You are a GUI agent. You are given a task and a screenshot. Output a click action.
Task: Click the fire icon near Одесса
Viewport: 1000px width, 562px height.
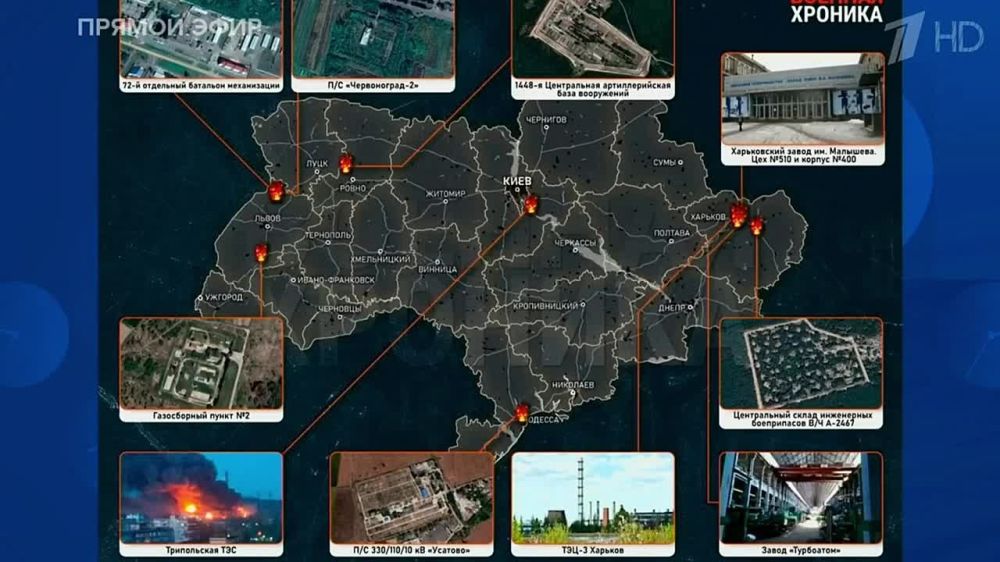point(521,411)
